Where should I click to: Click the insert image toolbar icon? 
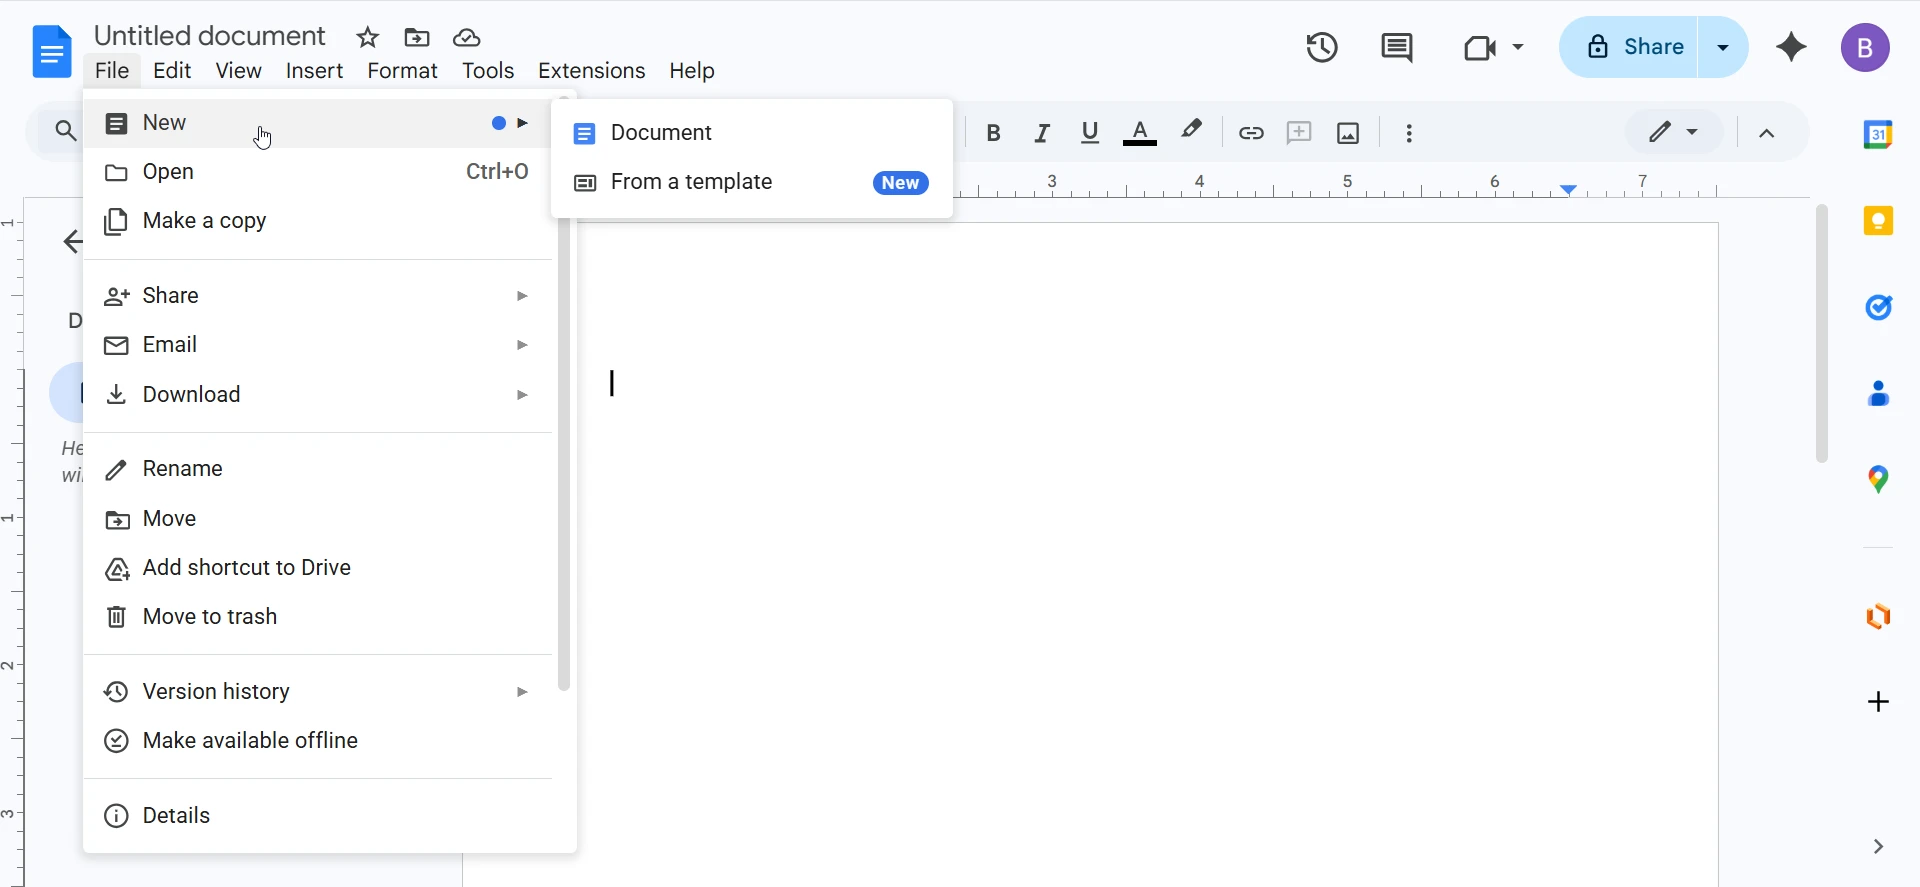tap(1348, 133)
